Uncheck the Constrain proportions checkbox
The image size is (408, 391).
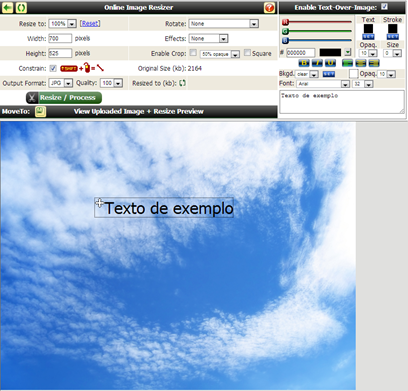[x=53, y=68]
